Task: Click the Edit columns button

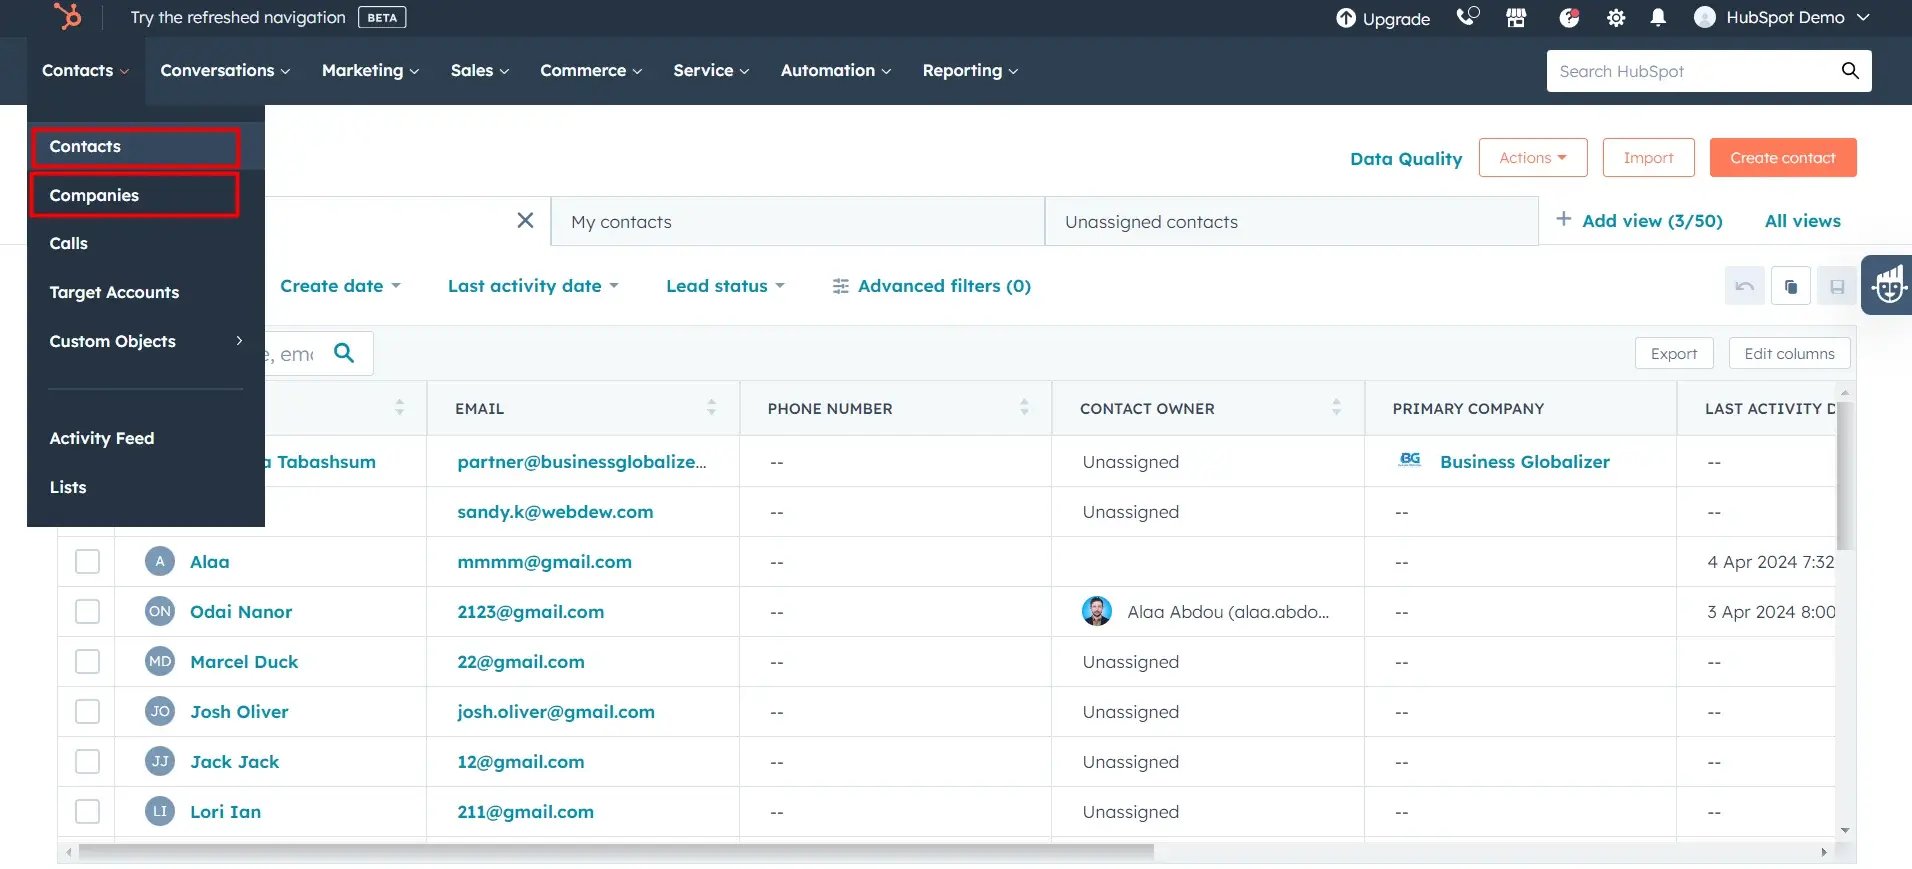Action: [1789, 353]
